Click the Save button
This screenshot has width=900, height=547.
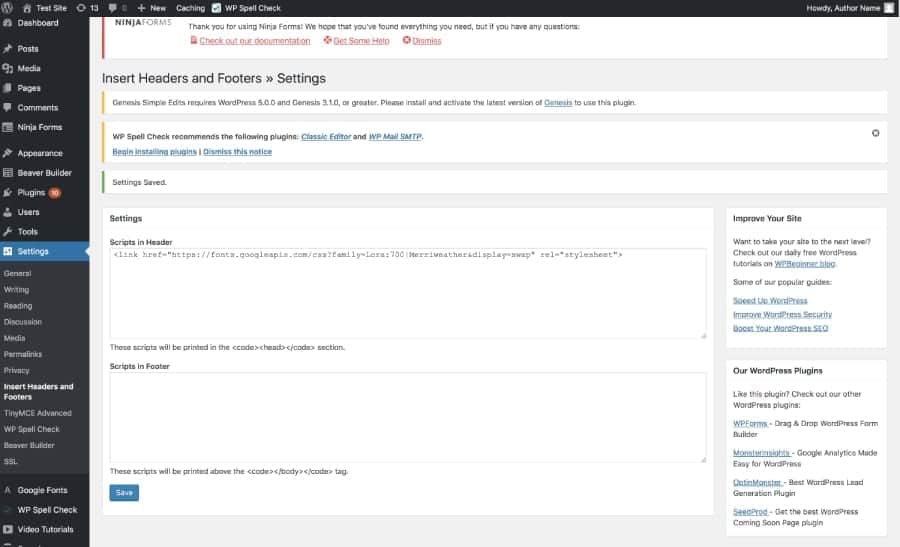coord(124,492)
